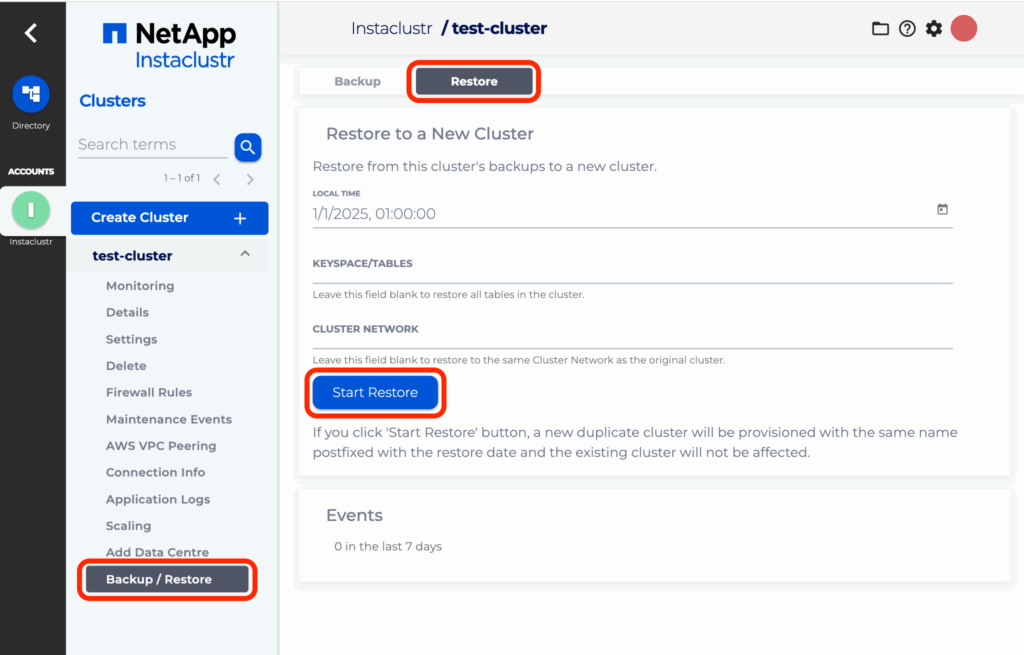Open Add Data Centre

[x=157, y=552]
